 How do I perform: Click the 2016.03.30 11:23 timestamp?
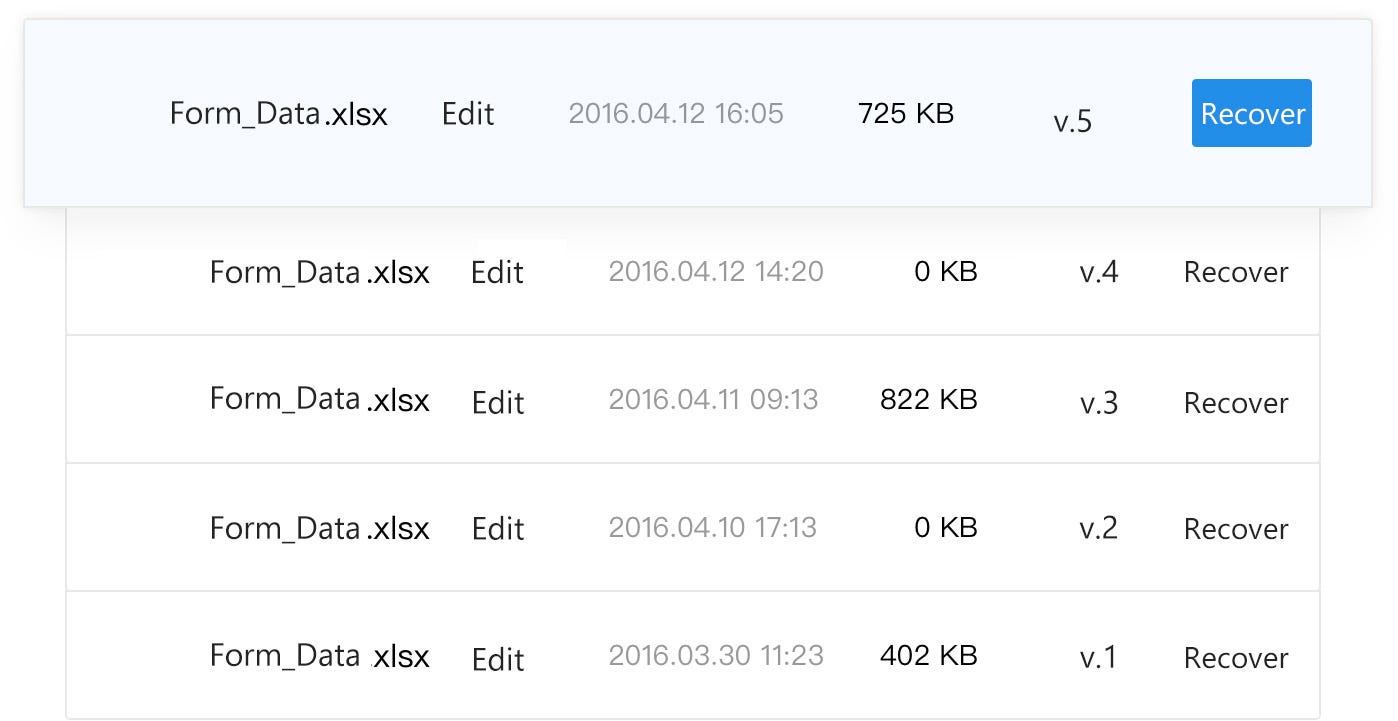[x=716, y=656]
